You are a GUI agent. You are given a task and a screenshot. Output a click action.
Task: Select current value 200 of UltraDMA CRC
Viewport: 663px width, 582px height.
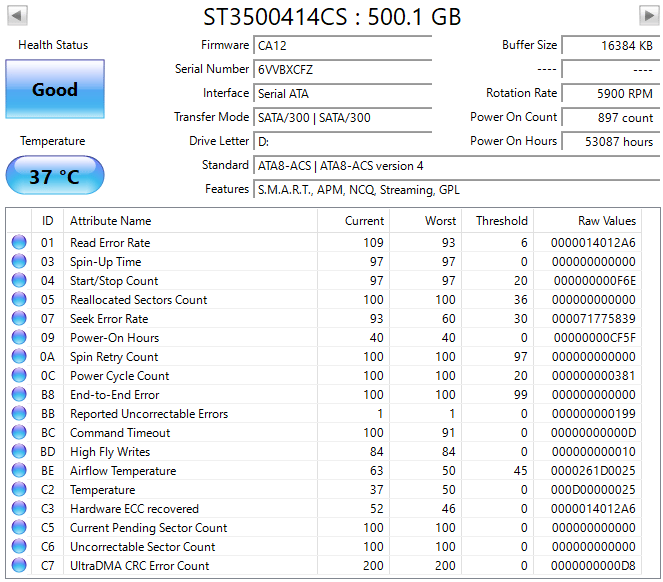pyautogui.click(x=373, y=566)
